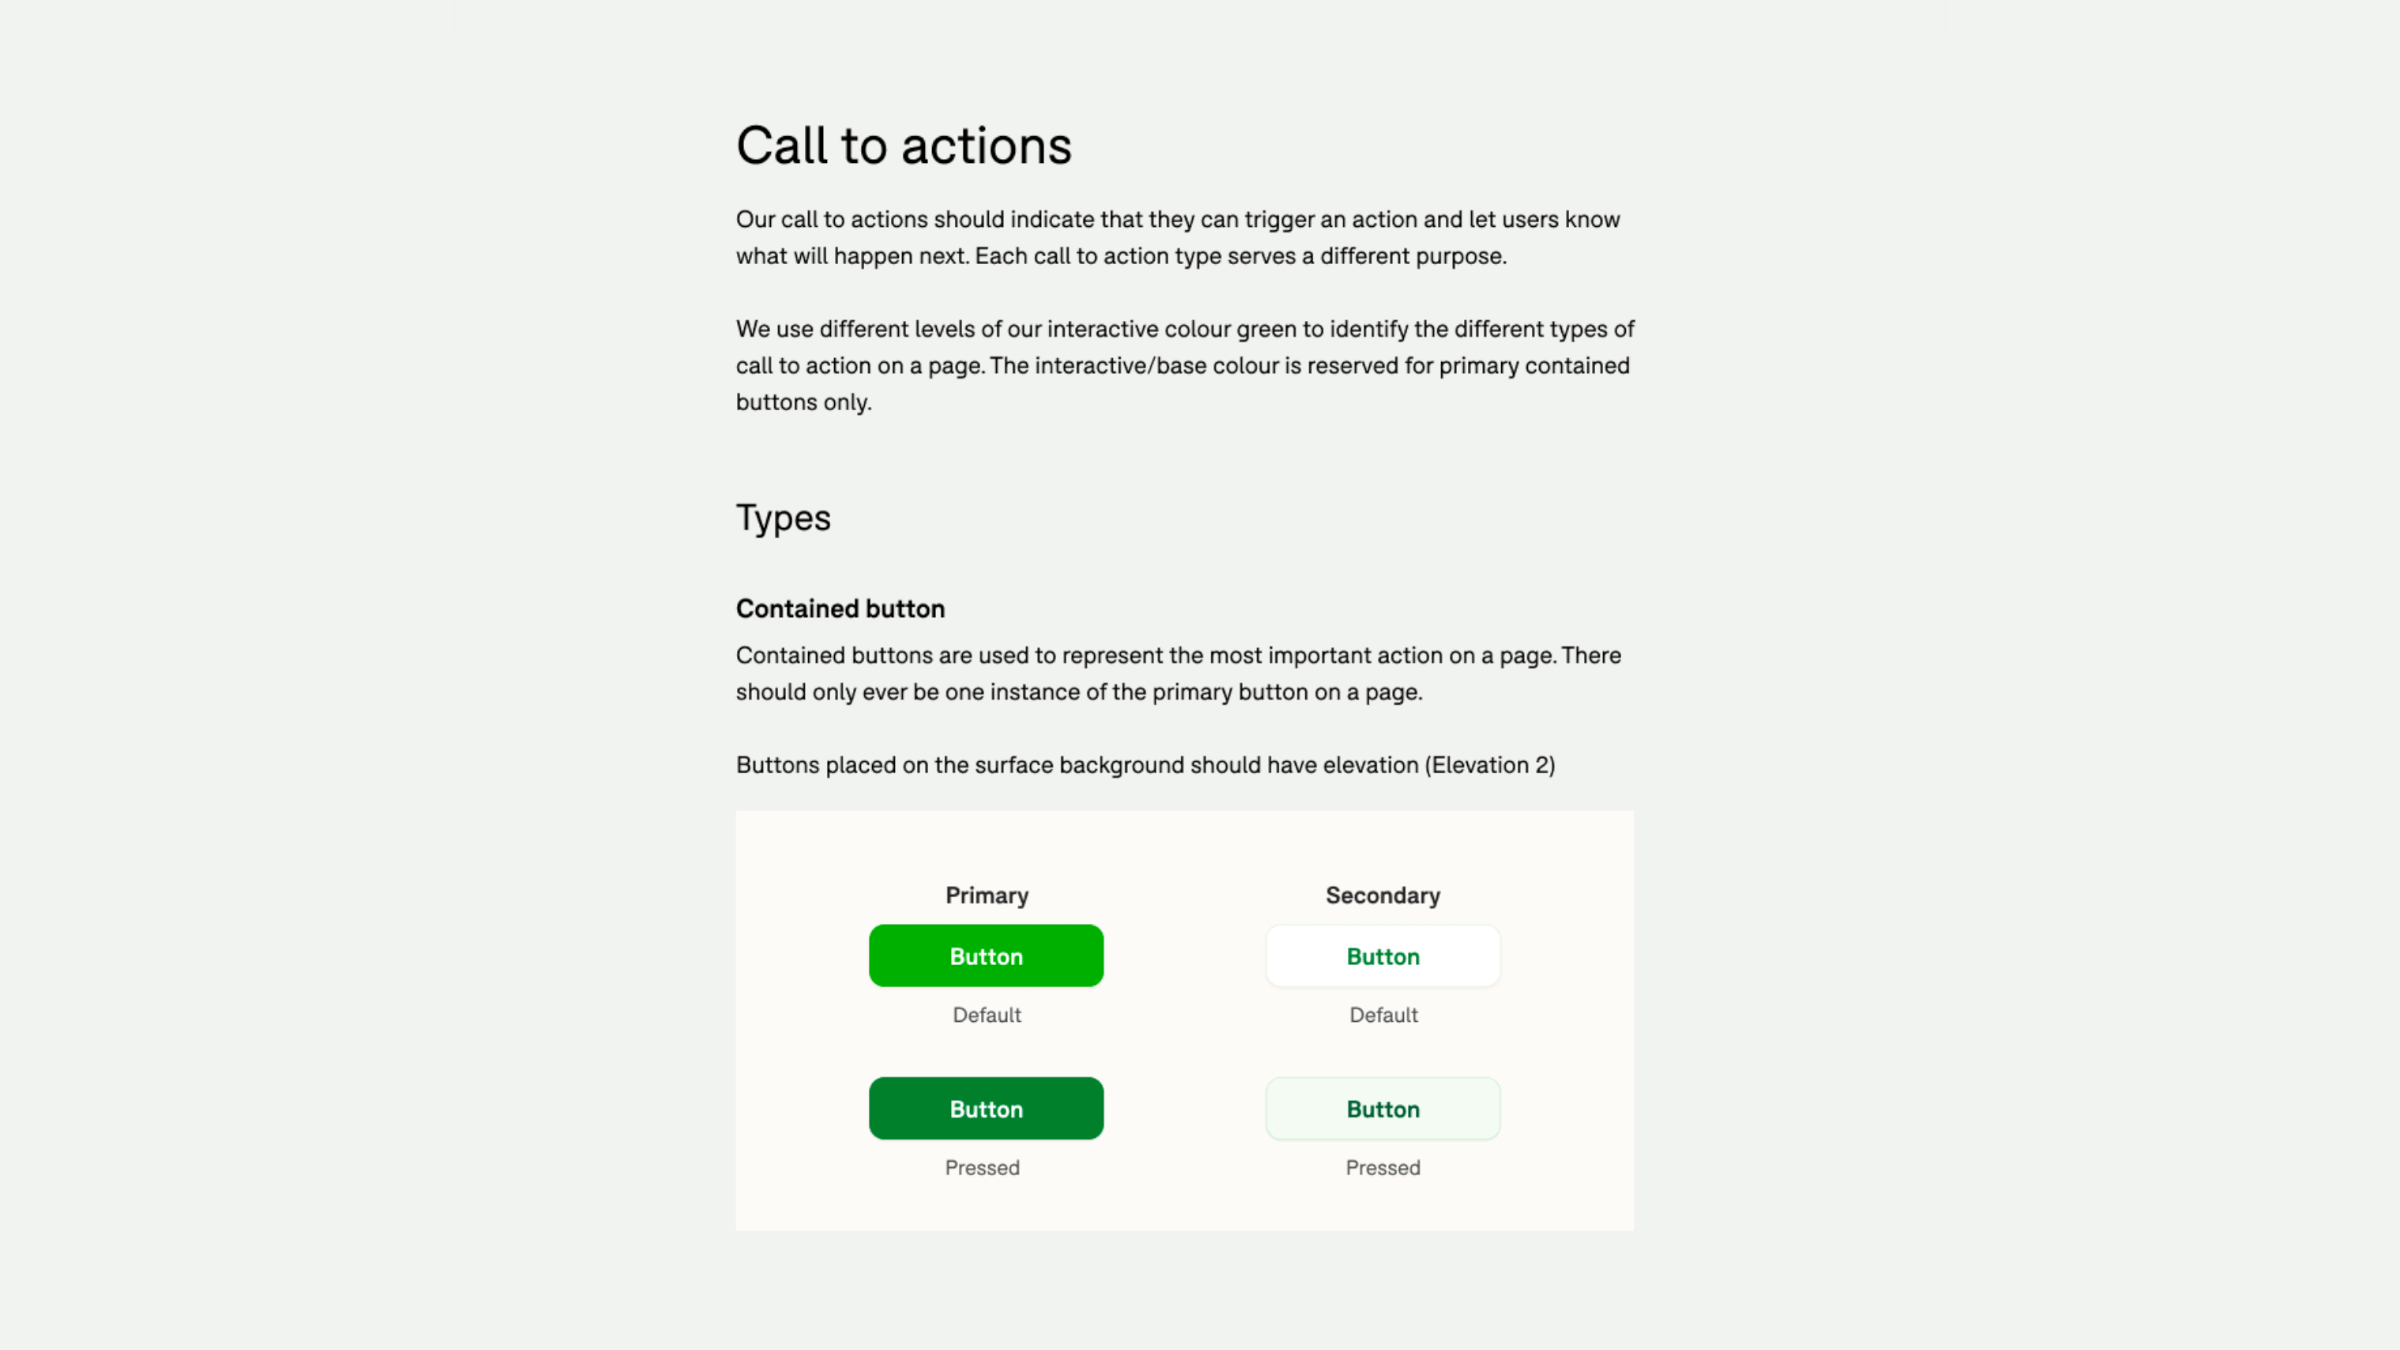
Task: Click the "Call to actions" page heading
Action: coord(903,146)
